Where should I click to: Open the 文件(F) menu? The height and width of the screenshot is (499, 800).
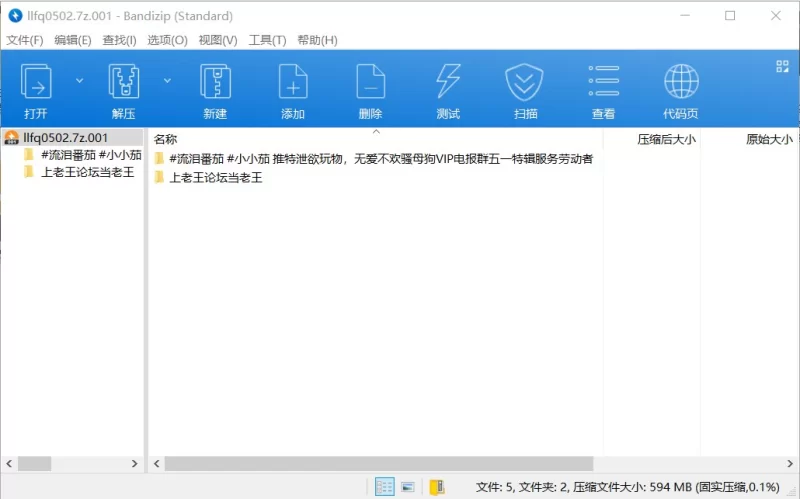coord(24,40)
